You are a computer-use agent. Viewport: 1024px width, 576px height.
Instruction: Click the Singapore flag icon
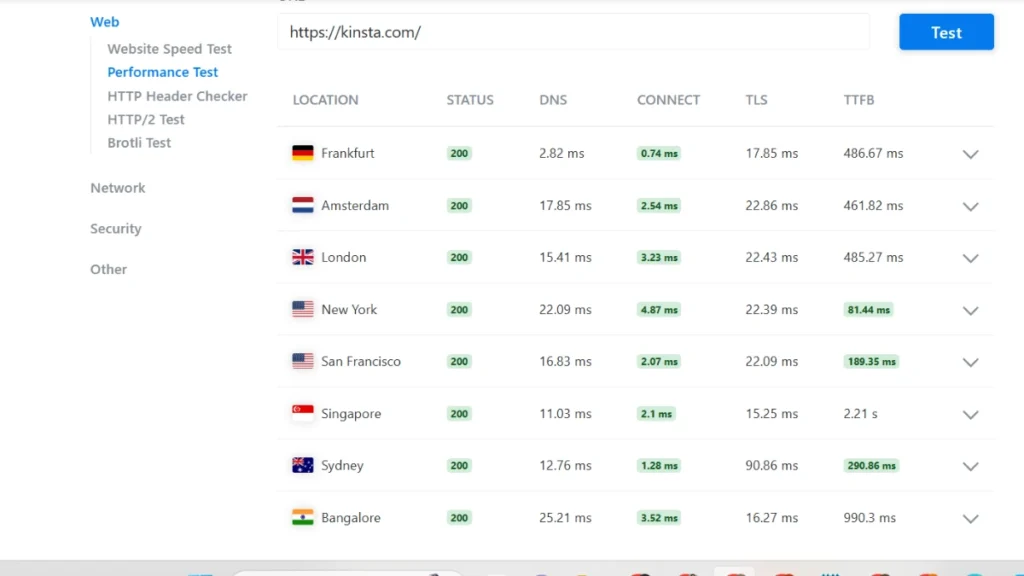[x=302, y=413]
